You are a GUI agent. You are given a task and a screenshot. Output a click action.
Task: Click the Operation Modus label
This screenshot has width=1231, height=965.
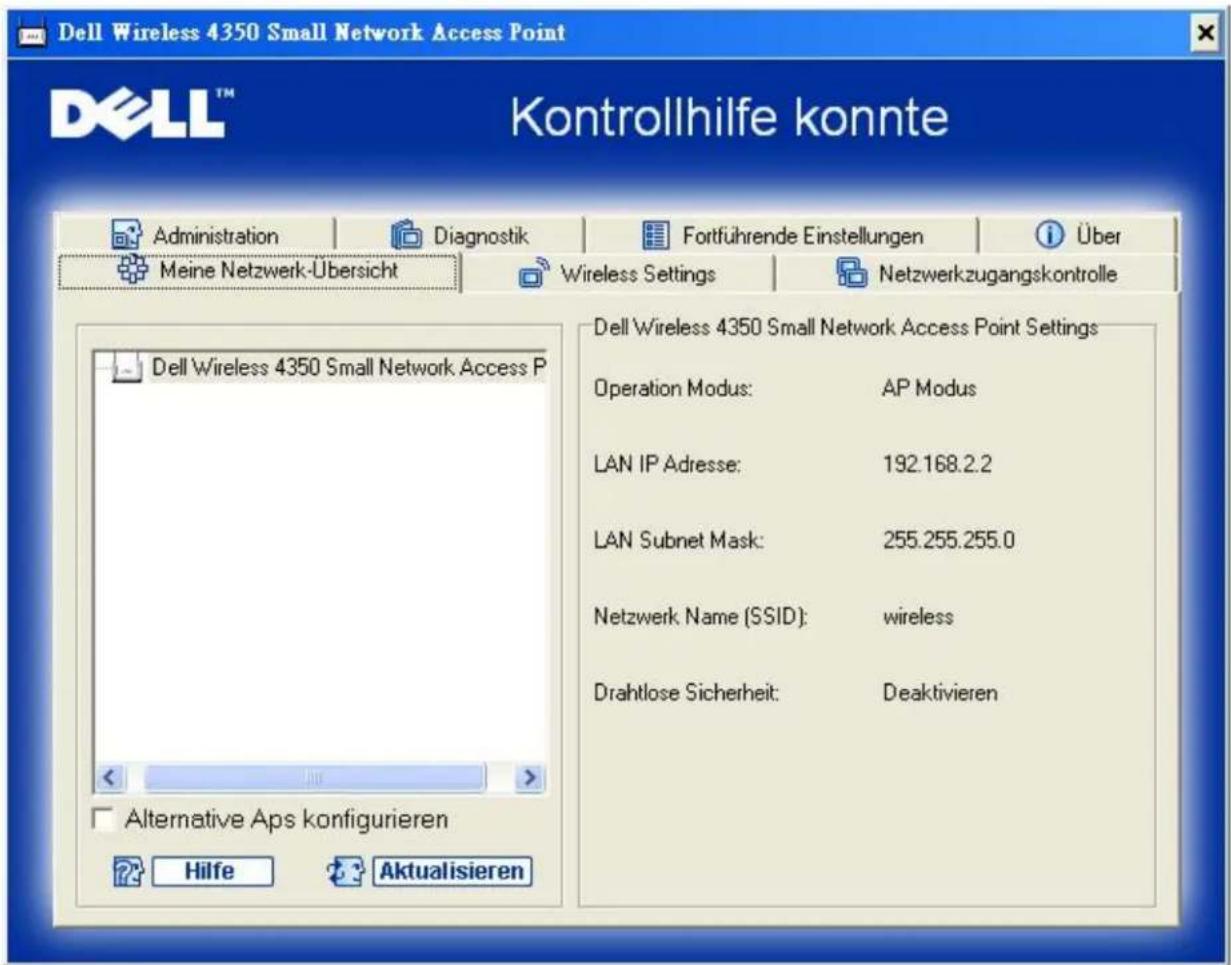tap(673, 389)
